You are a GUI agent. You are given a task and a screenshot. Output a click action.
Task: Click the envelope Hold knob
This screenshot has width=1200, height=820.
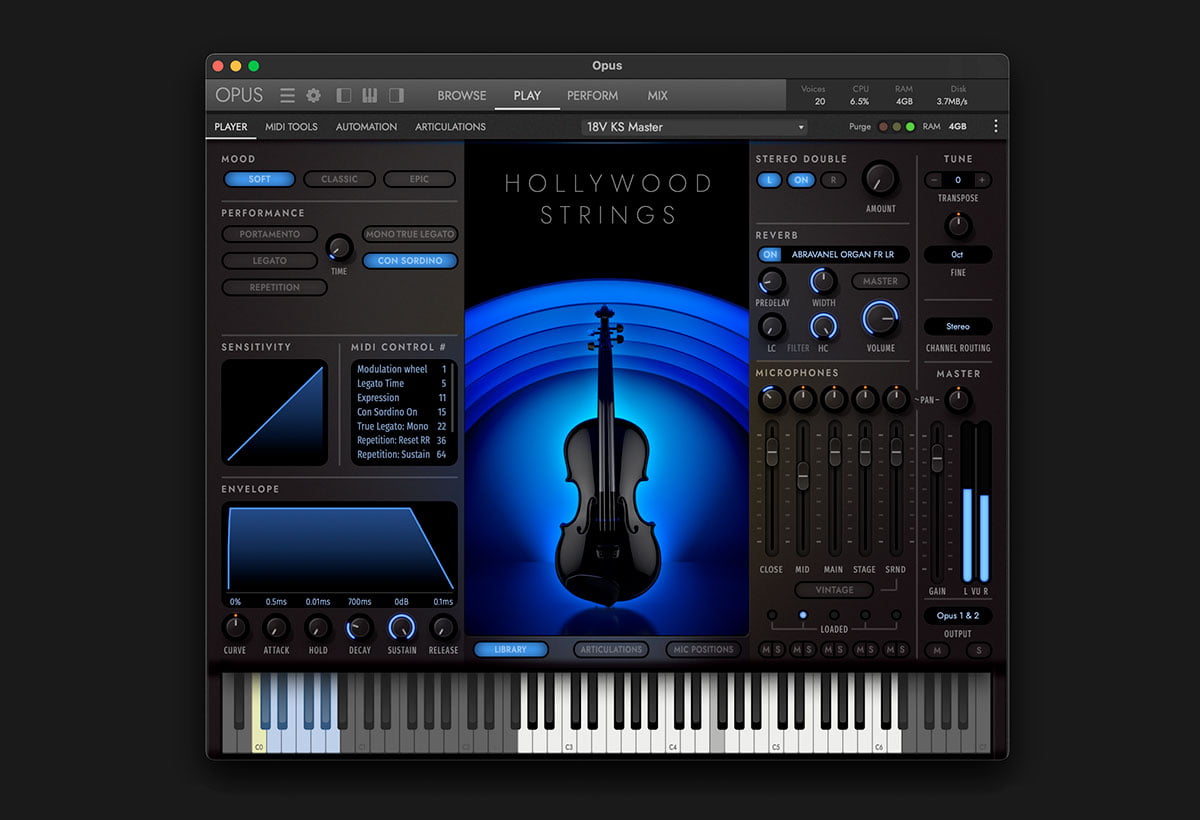point(318,628)
